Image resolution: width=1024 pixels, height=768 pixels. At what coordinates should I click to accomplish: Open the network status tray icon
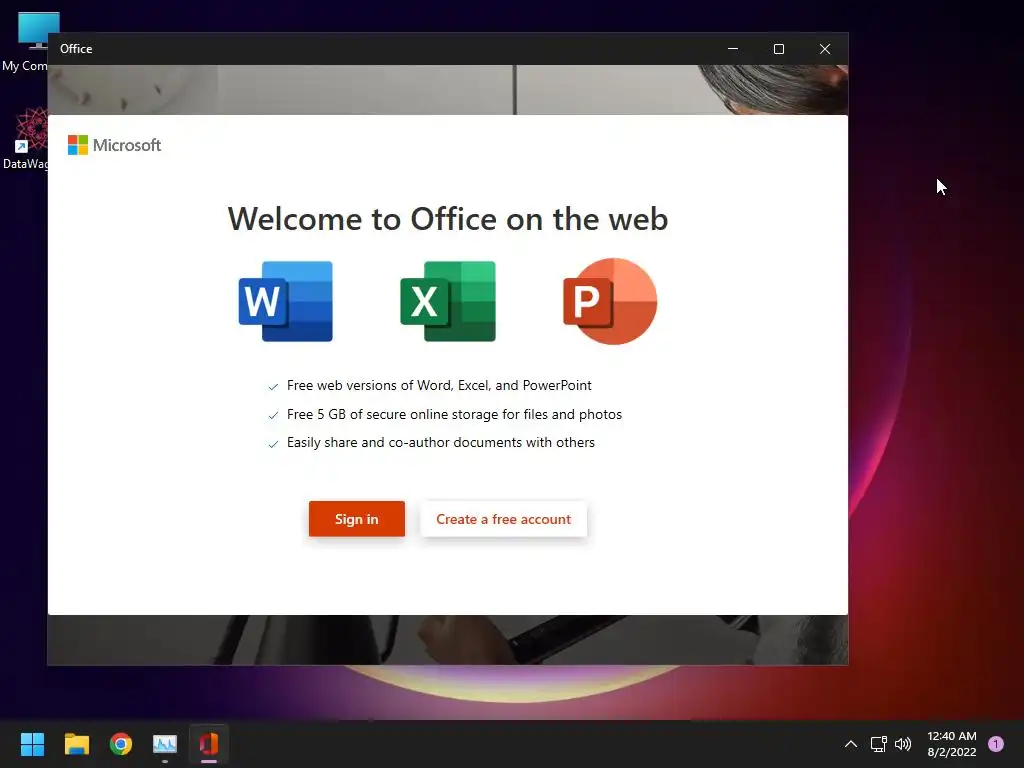(x=878, y=744)
